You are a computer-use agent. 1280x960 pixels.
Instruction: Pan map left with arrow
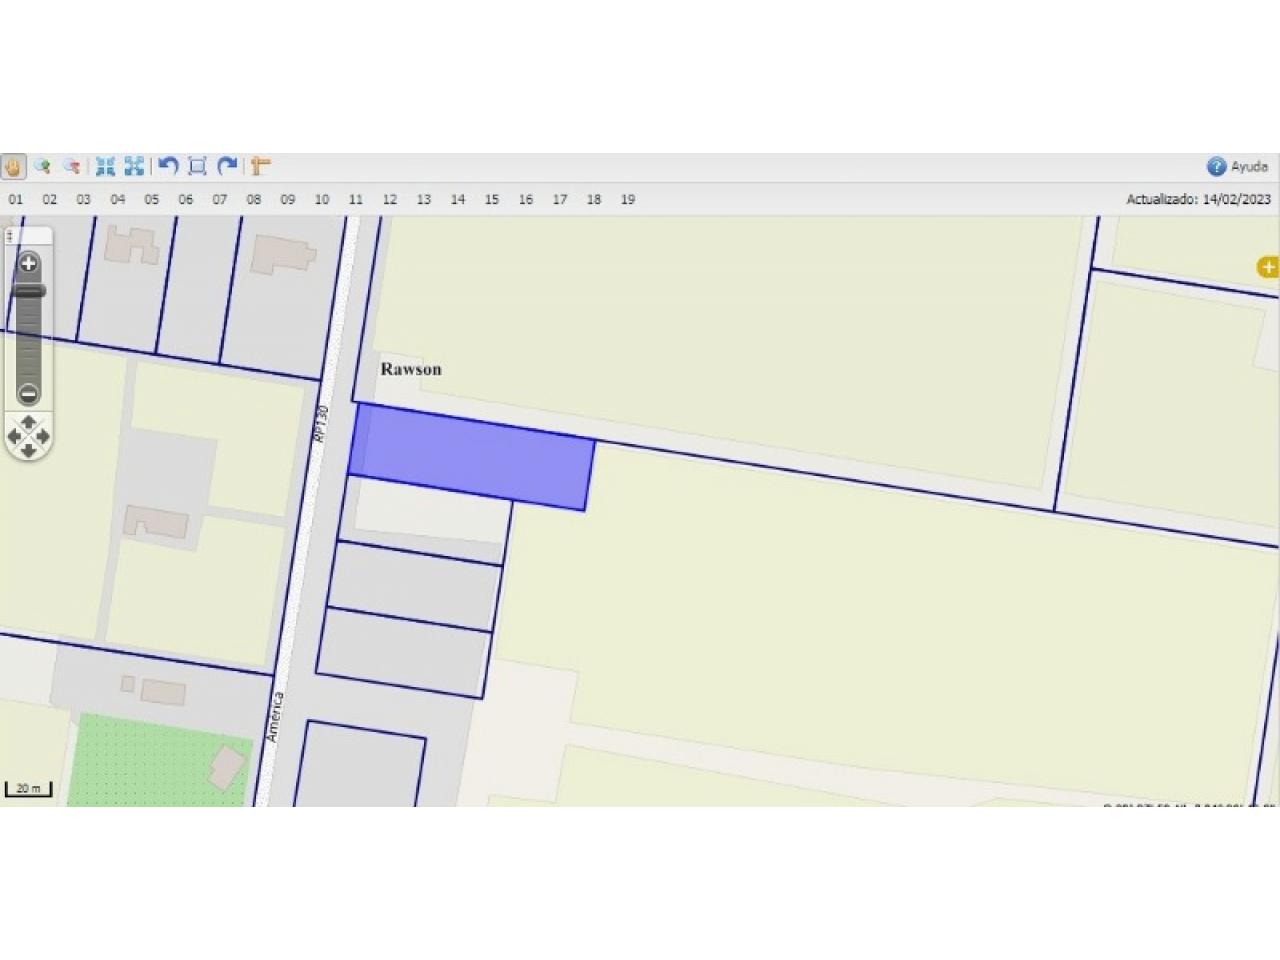click(14, 437)
